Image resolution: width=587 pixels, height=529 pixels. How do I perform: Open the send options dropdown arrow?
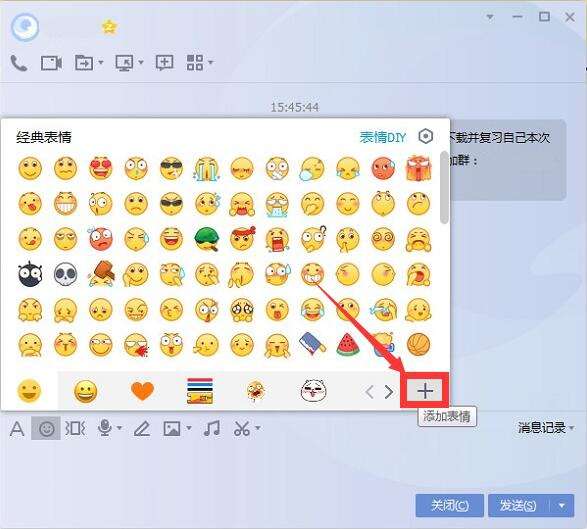tap(562, 506)
